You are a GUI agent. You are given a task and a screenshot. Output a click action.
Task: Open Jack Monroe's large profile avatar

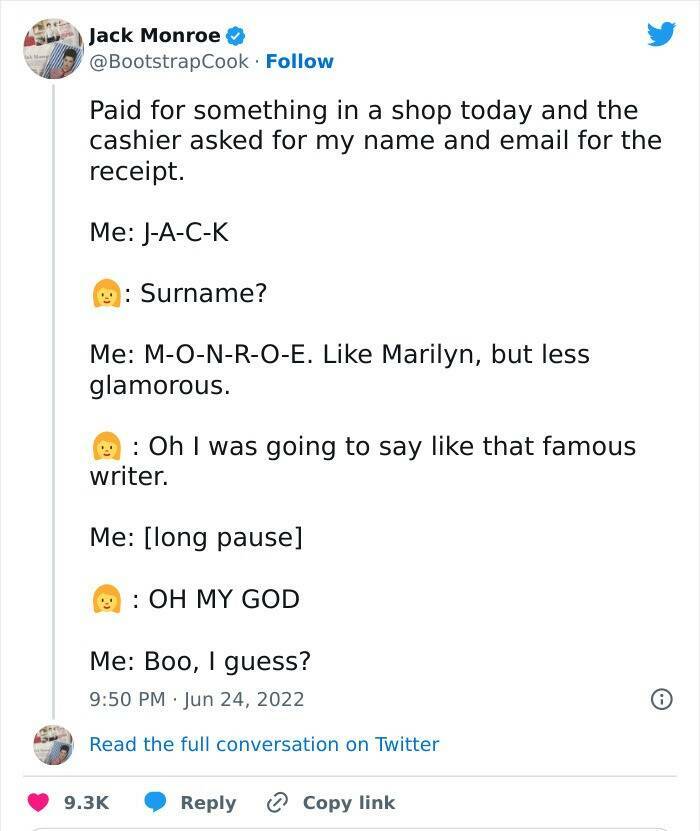coord(53,48)
